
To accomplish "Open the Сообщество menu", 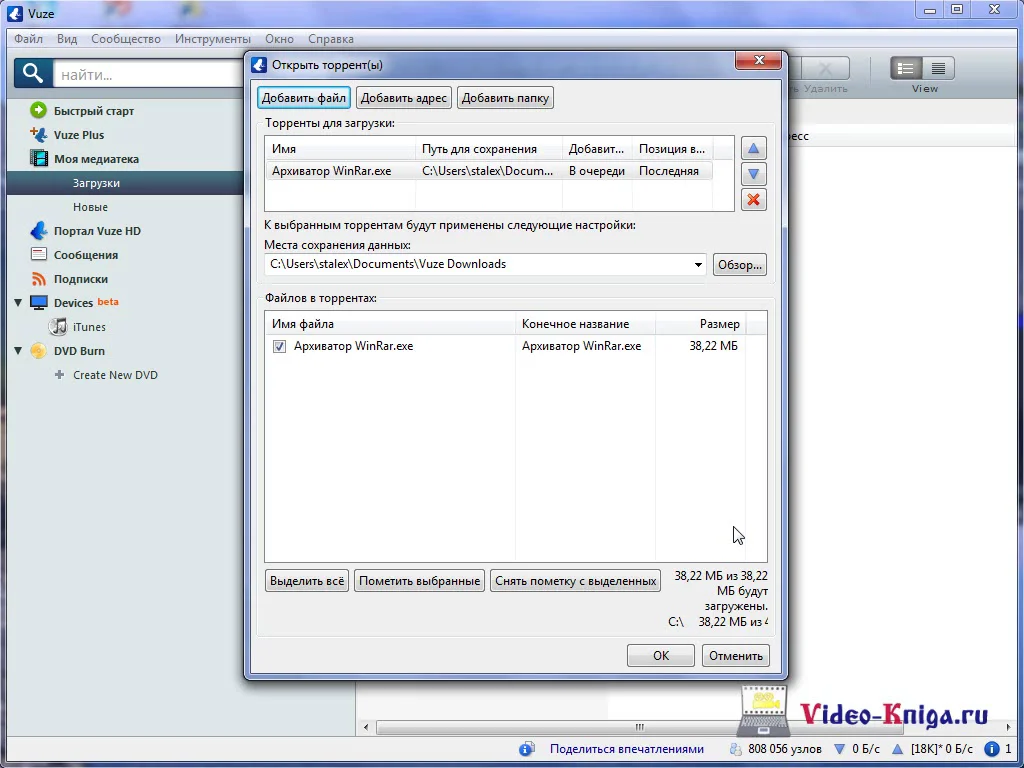I will pyautogui.click(x=126, y=39).
